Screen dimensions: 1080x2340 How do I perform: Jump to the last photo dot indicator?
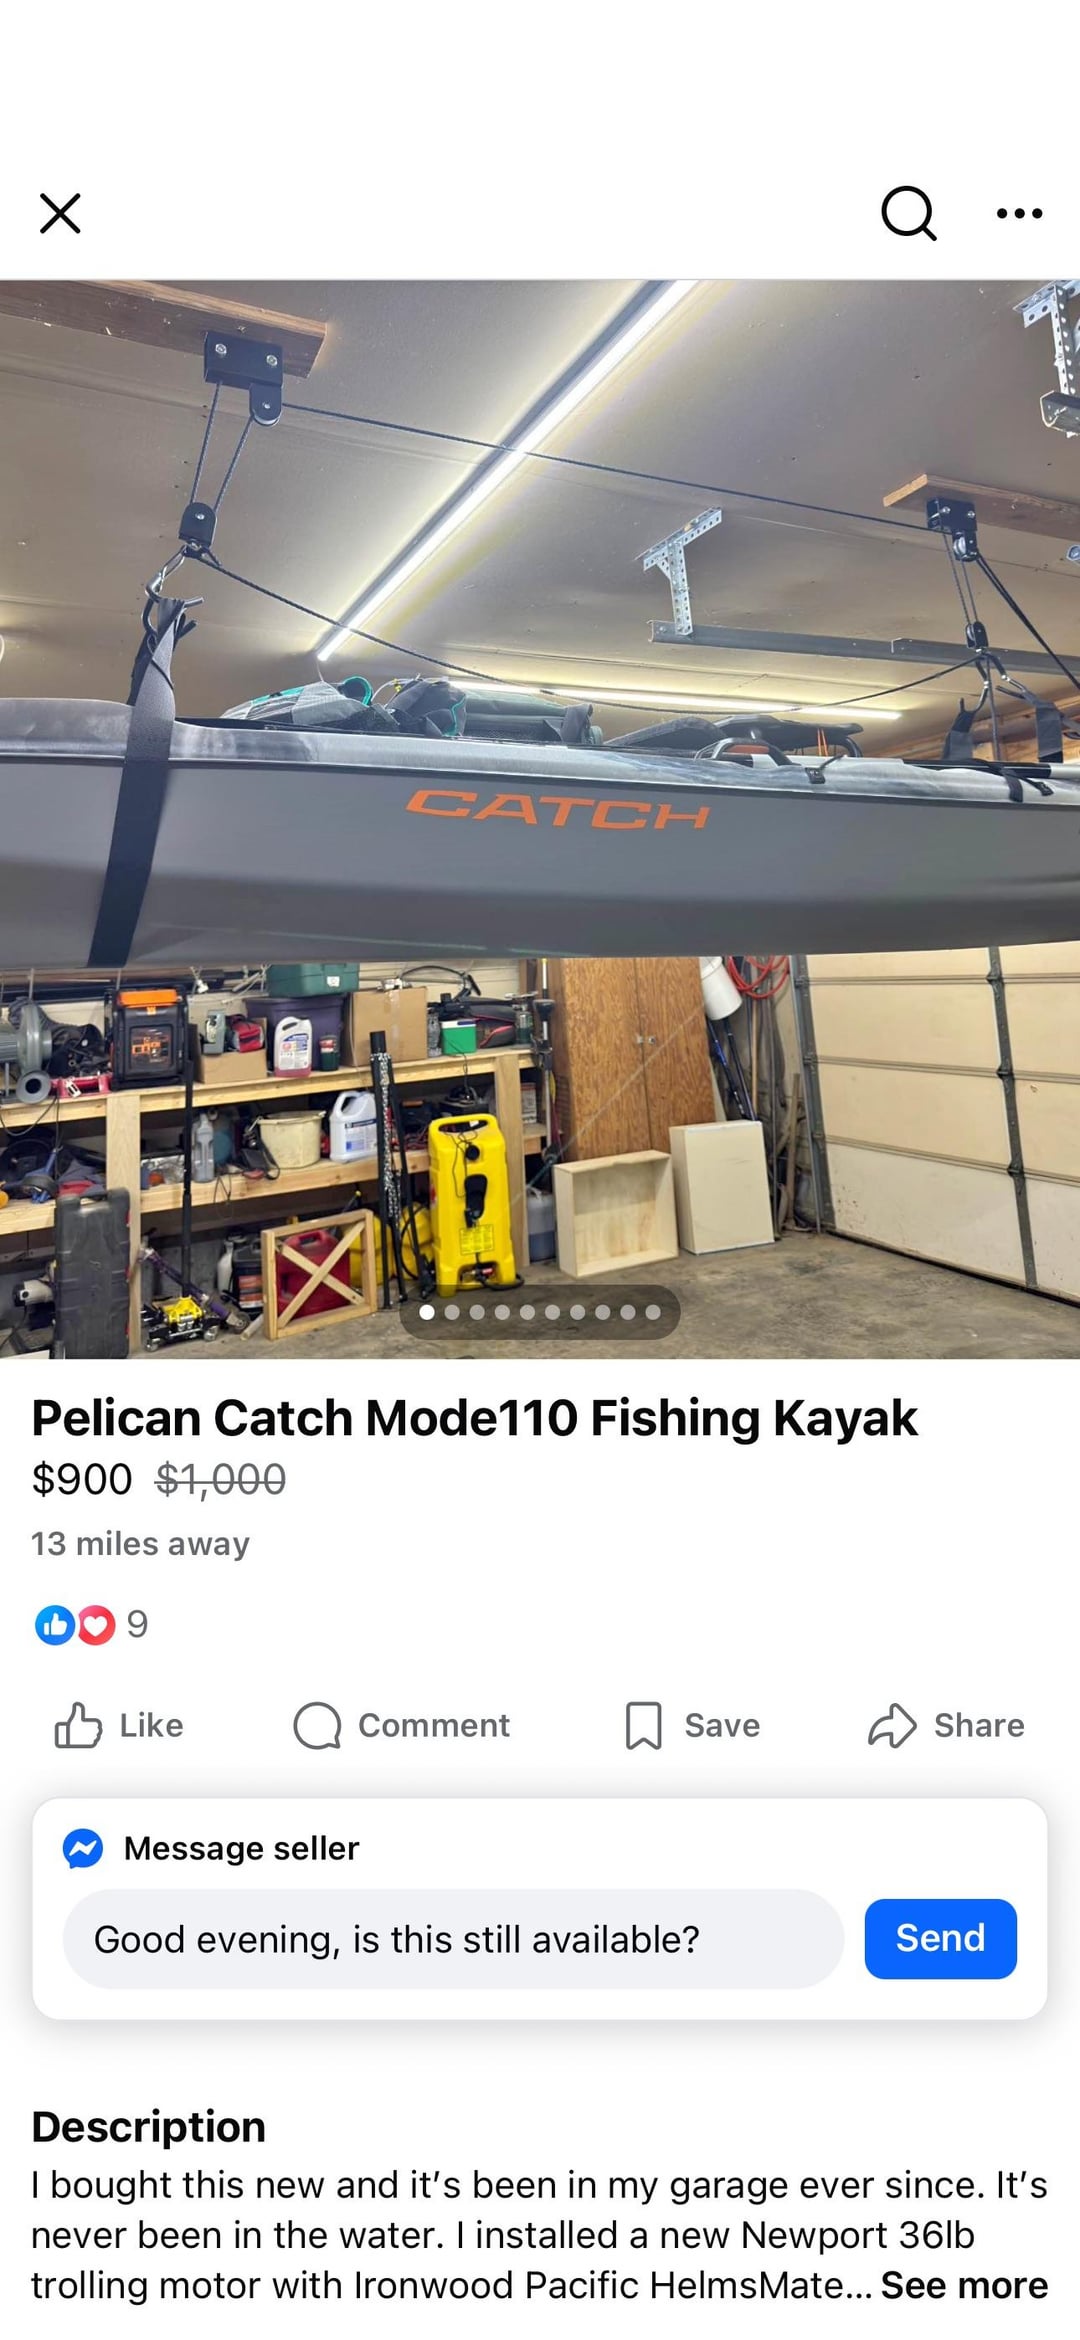click(x=653, y=1312)
